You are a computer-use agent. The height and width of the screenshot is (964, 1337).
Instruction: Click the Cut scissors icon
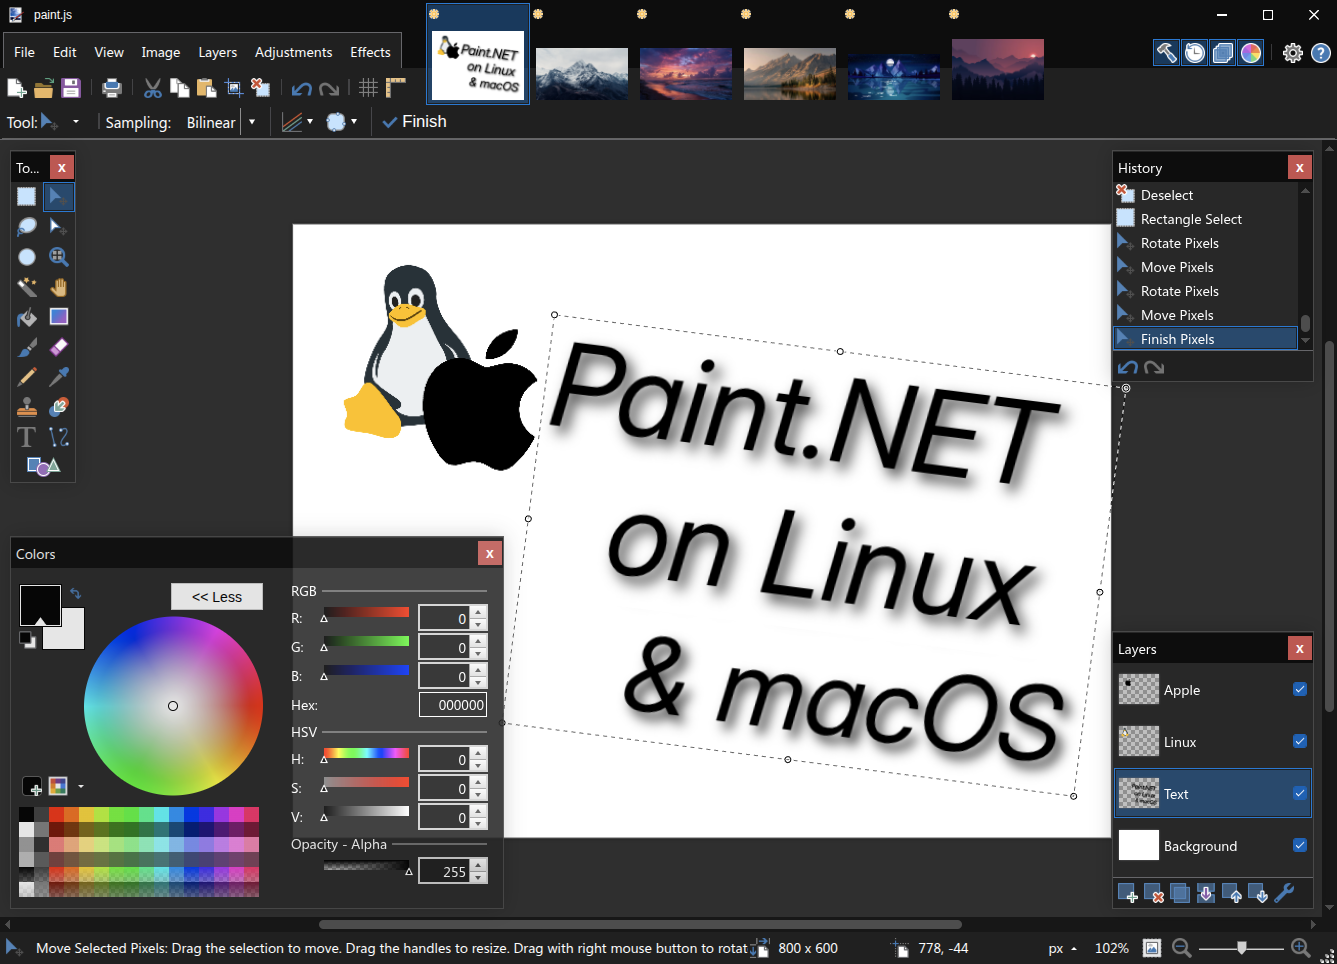tap(153, 88)
